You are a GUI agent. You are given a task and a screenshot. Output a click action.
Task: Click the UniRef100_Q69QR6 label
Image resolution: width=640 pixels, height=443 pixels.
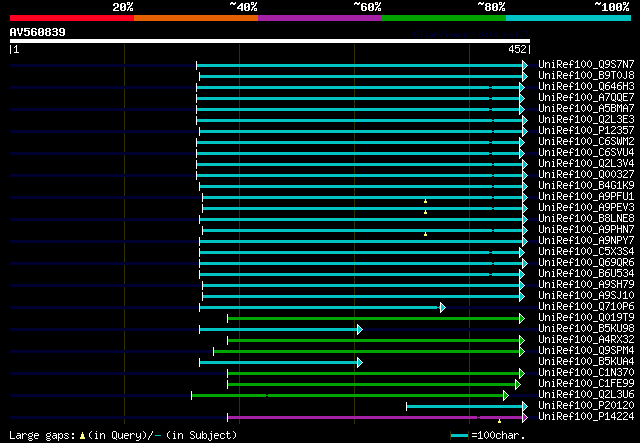pos(586,263)
